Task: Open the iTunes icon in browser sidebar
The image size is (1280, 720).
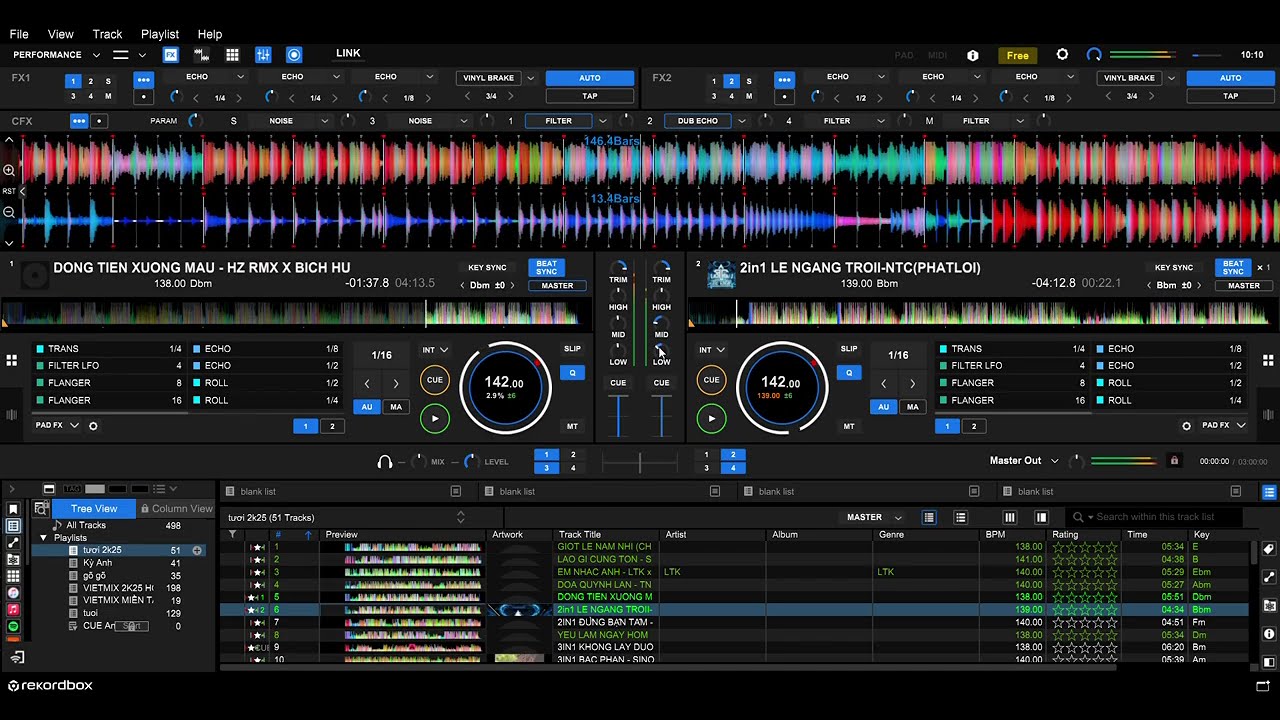Action: click(13, 593)
